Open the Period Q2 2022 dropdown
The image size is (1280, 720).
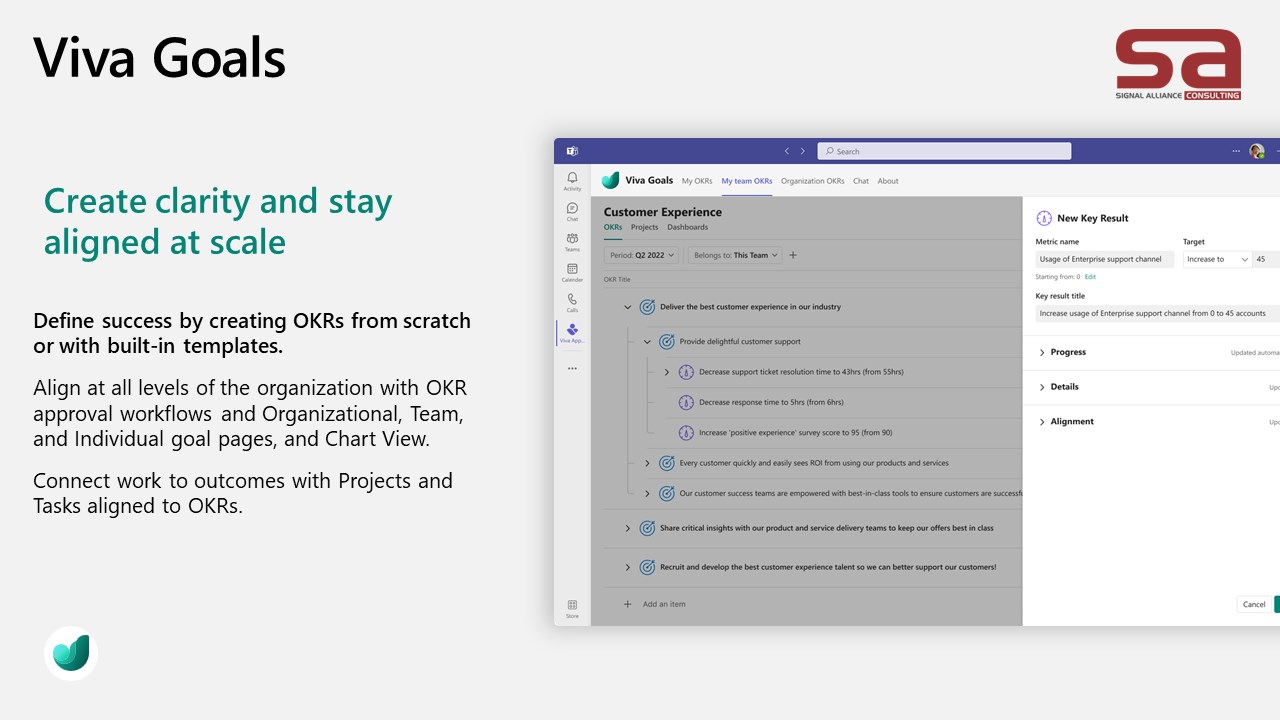tap(642, 255)
